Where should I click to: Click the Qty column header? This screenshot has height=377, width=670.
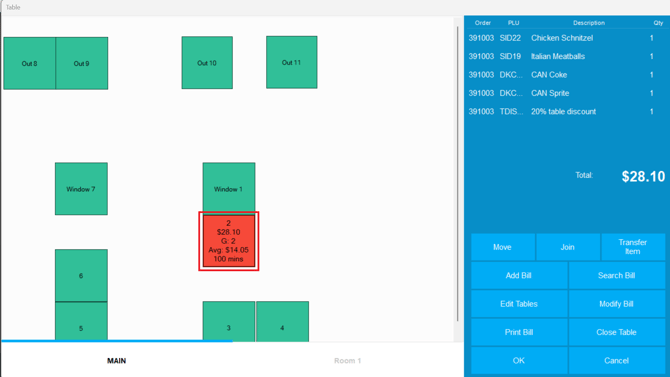tap(658, 23)
